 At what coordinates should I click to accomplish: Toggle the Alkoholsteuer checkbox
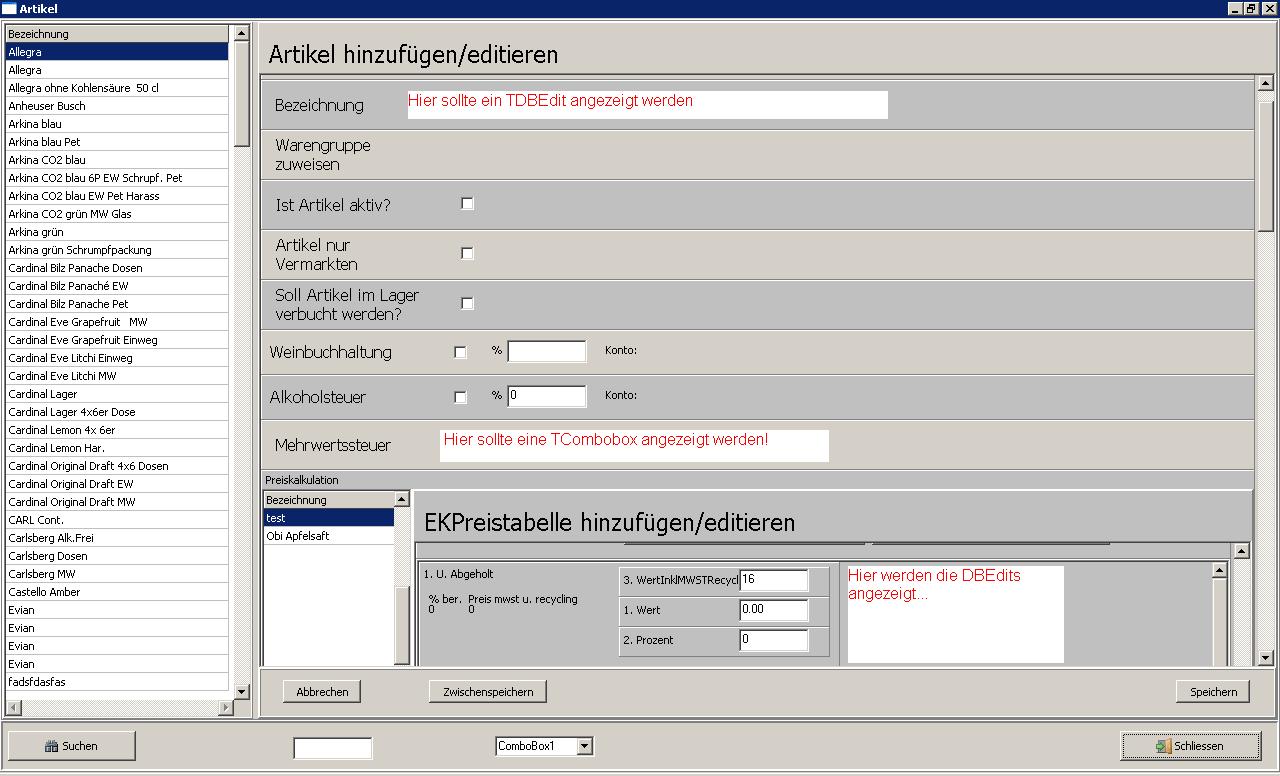460,397
